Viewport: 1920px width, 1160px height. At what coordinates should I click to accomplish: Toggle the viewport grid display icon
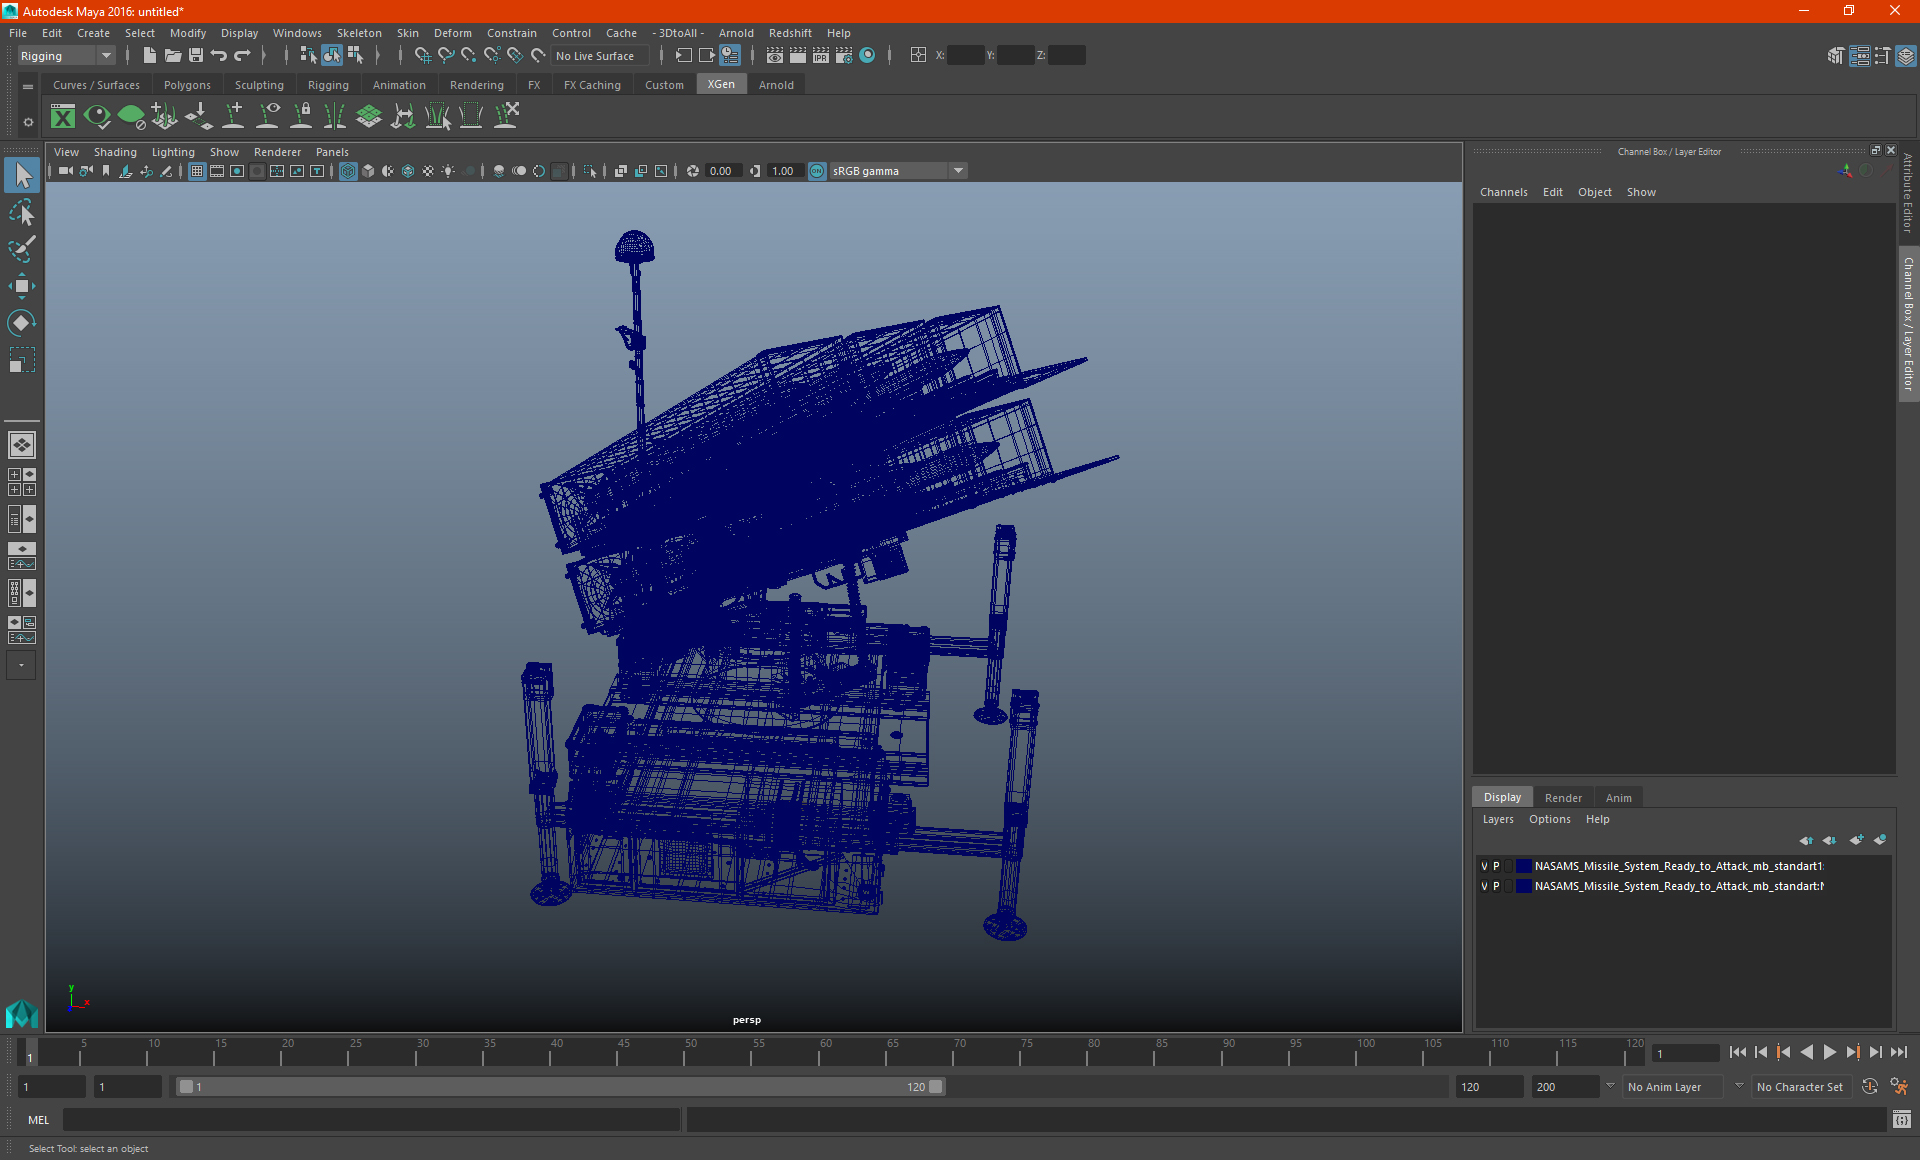coord(197,171)
